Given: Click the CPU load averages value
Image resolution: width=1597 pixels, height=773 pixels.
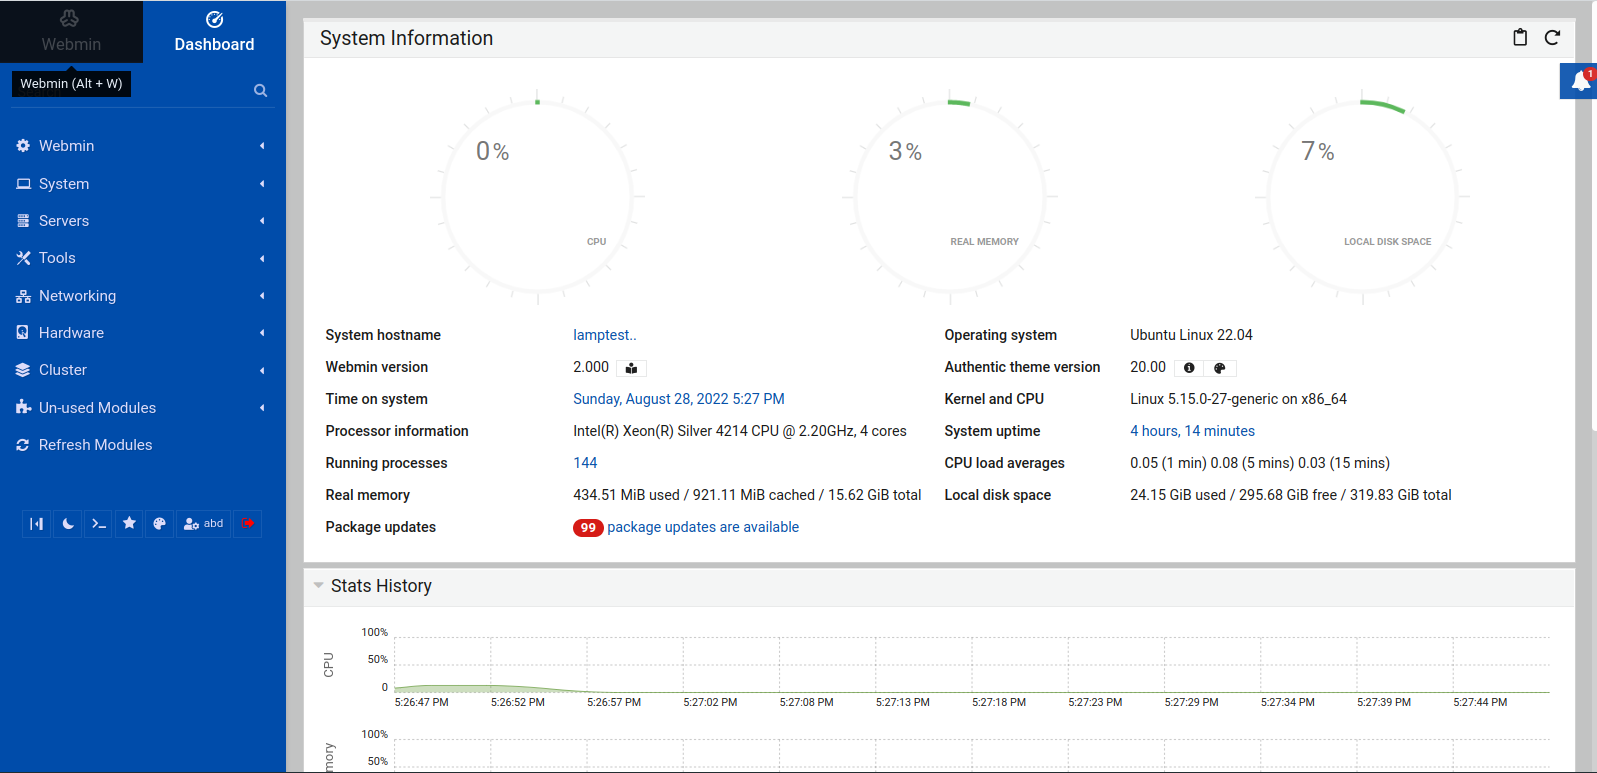Looking at the screenshot, I should 1260,463.
